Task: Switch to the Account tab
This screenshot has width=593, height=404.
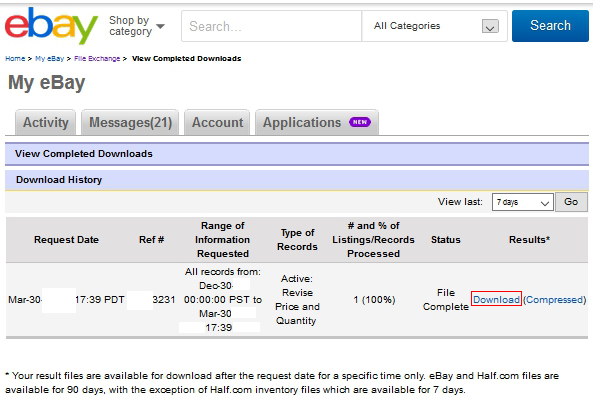Action: click(217, 122)
